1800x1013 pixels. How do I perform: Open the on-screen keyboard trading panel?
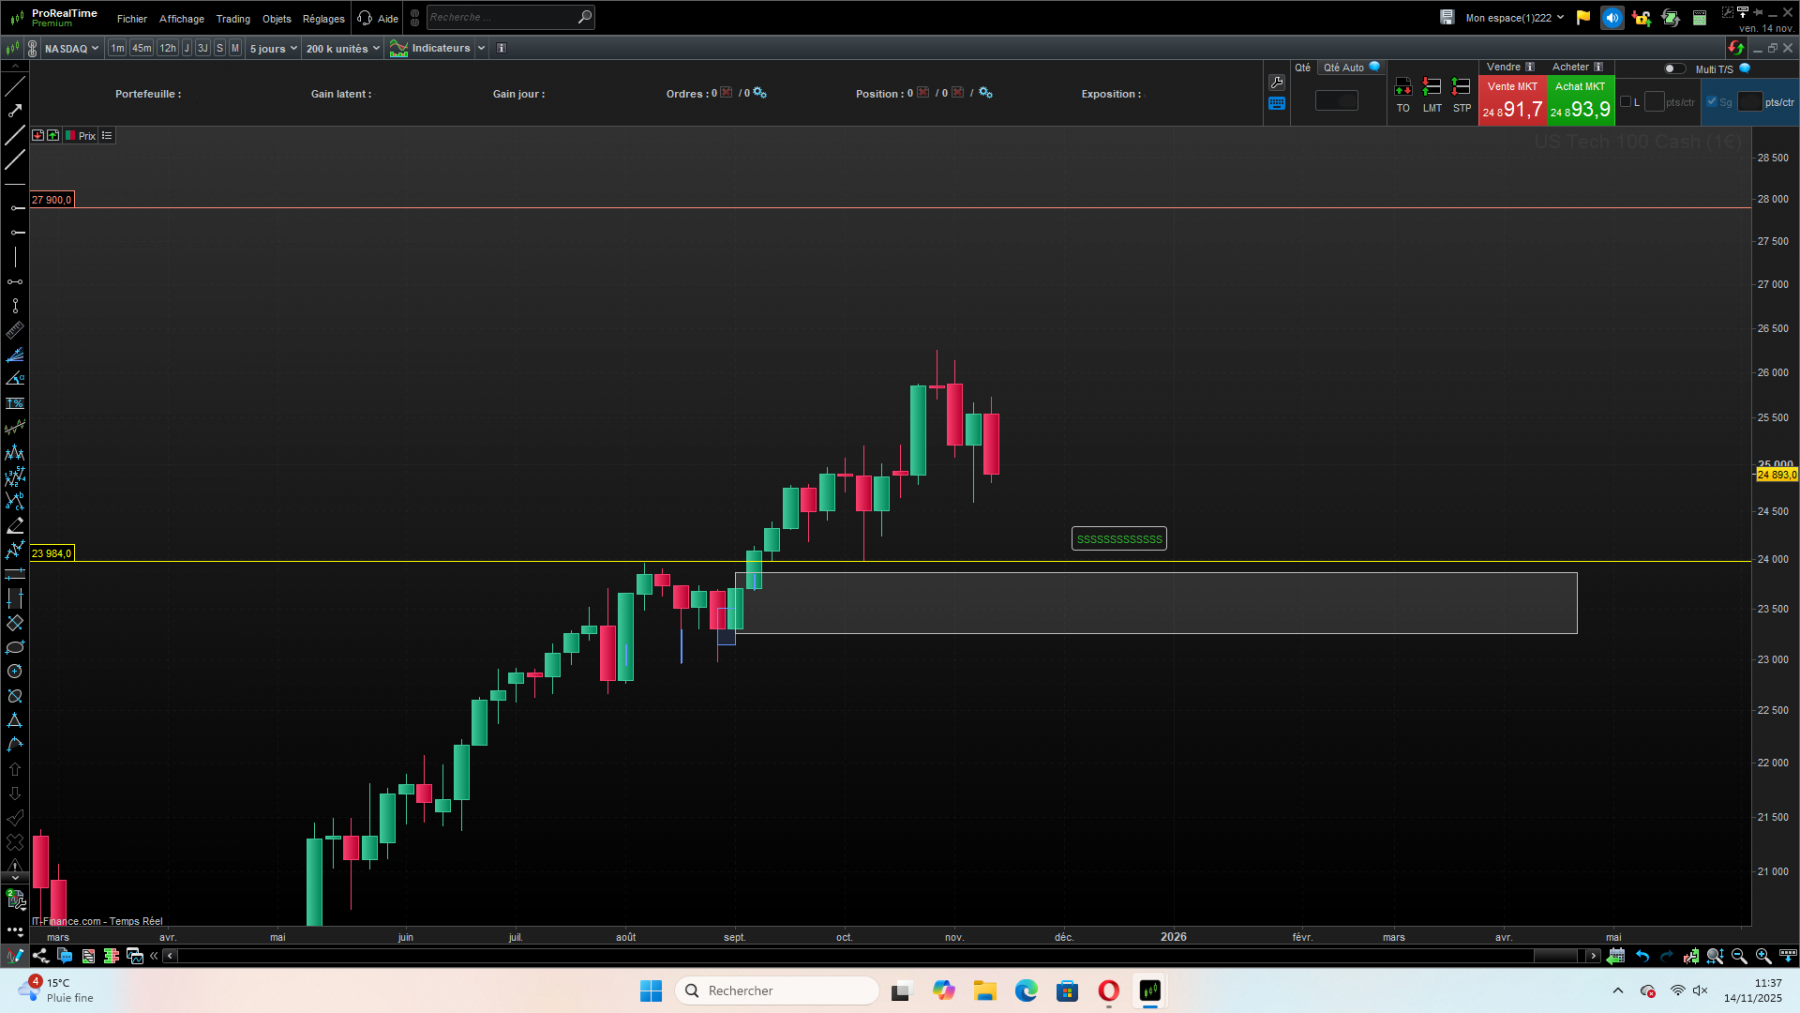point(1277,103)
